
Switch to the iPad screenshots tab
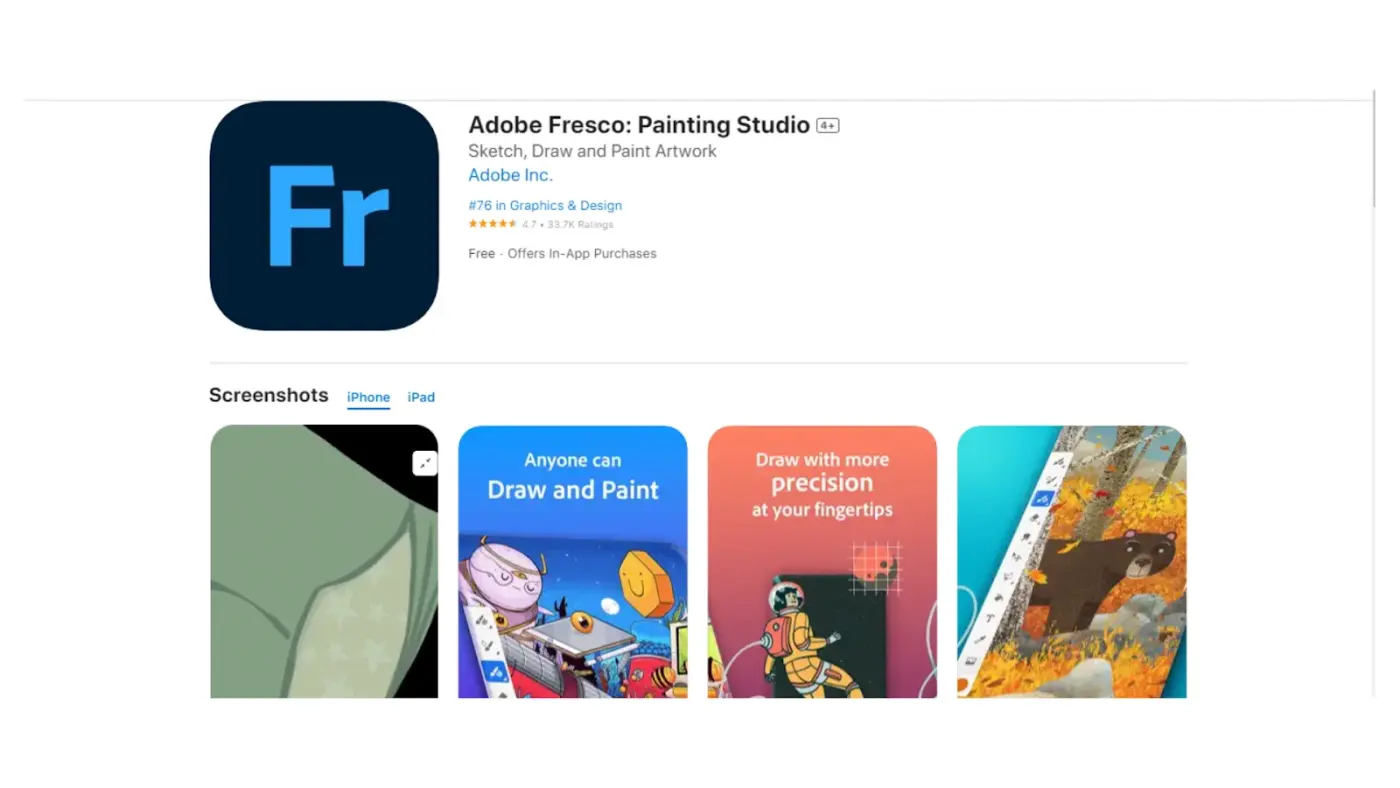(x=421, y=397)
